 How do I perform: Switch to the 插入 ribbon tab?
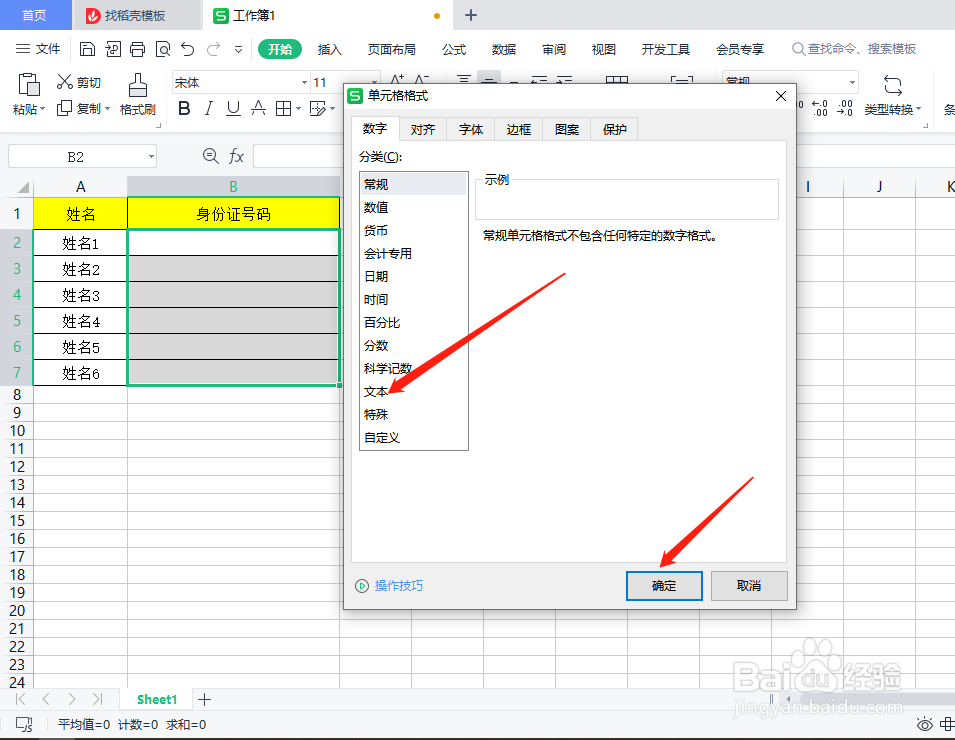click(x=330, y=48)
